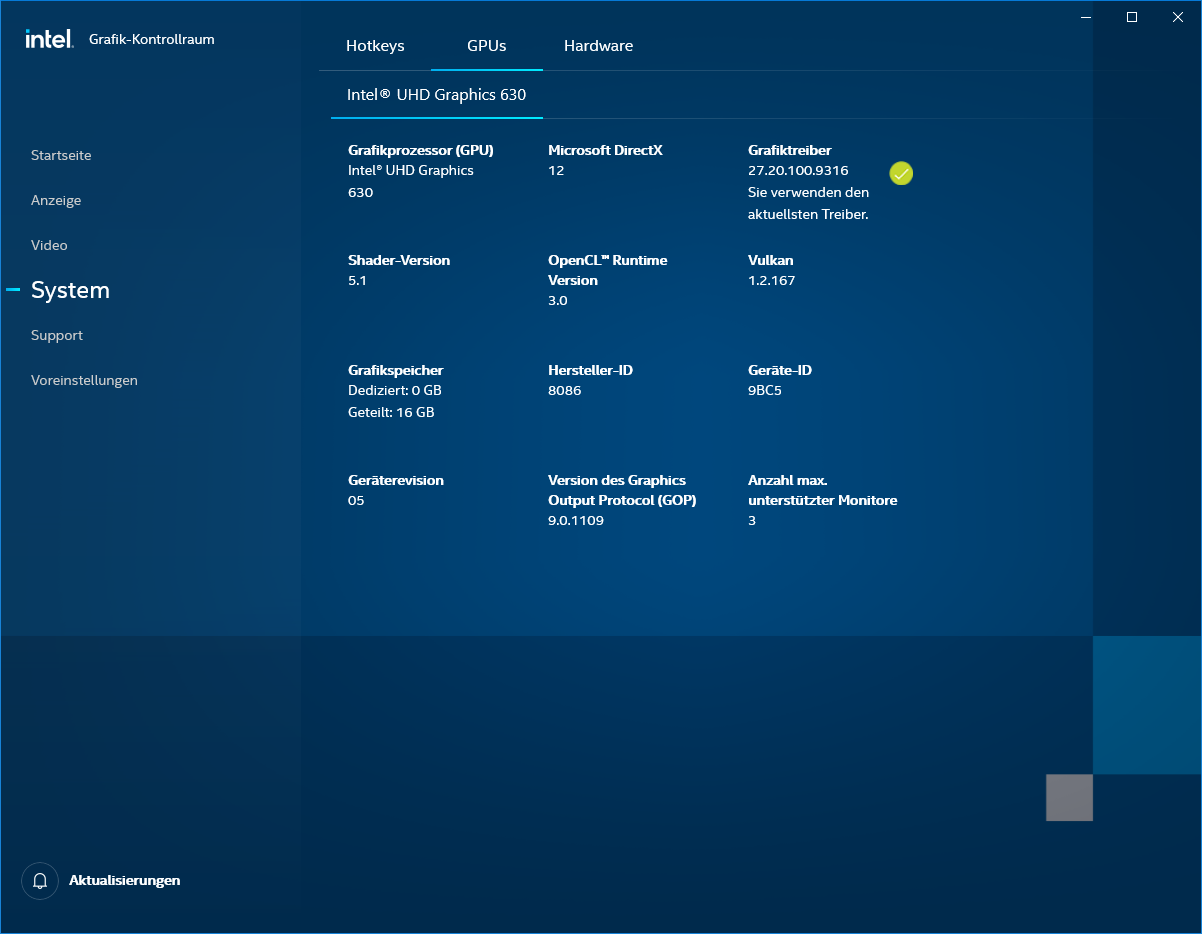Click the Dediziert: 0 GB text
This screenshot has width=1202, height=934.
click(x=395, y=390)
